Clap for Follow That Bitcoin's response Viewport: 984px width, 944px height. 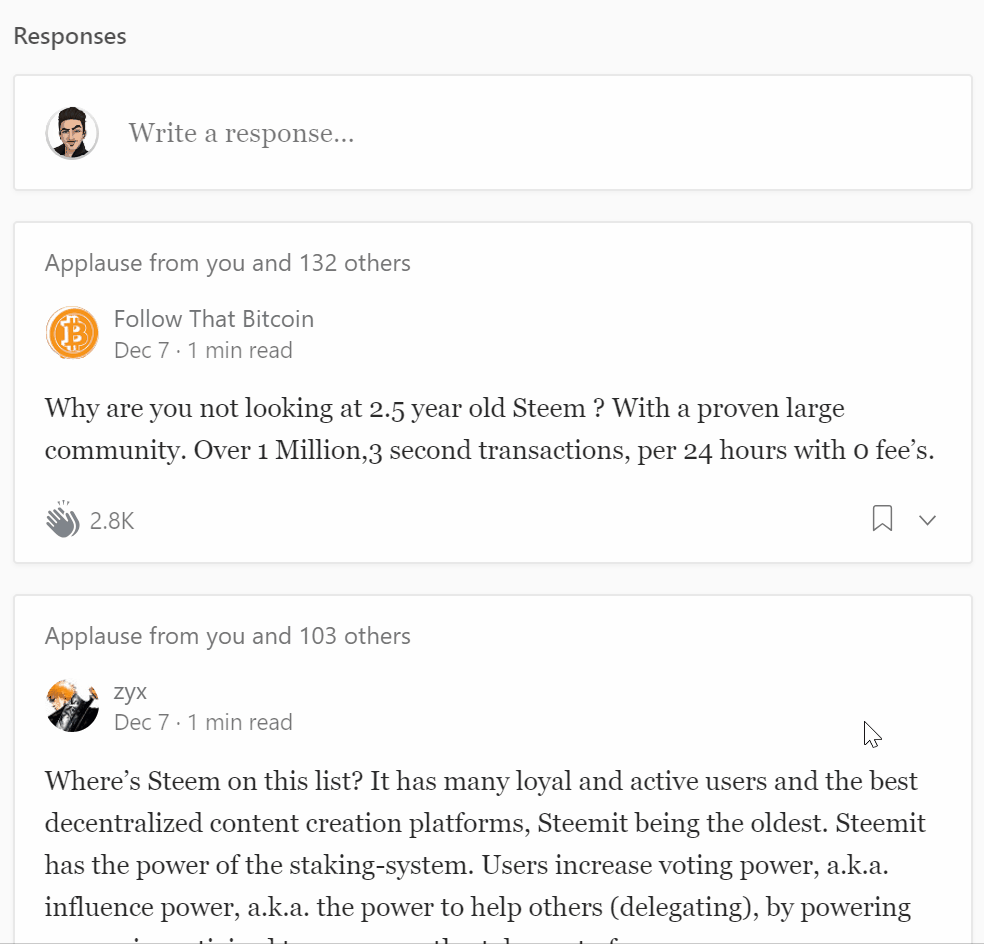pos(62,520)
